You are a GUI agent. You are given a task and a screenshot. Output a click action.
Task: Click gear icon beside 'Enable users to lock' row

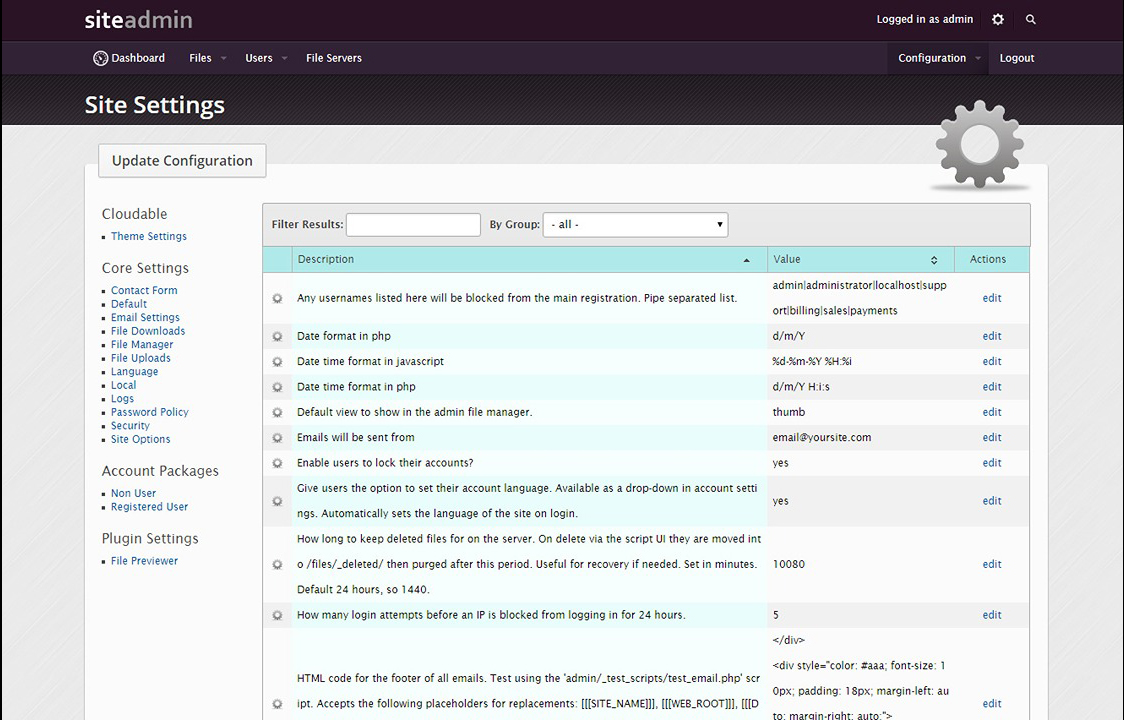(x=278, y=464)
